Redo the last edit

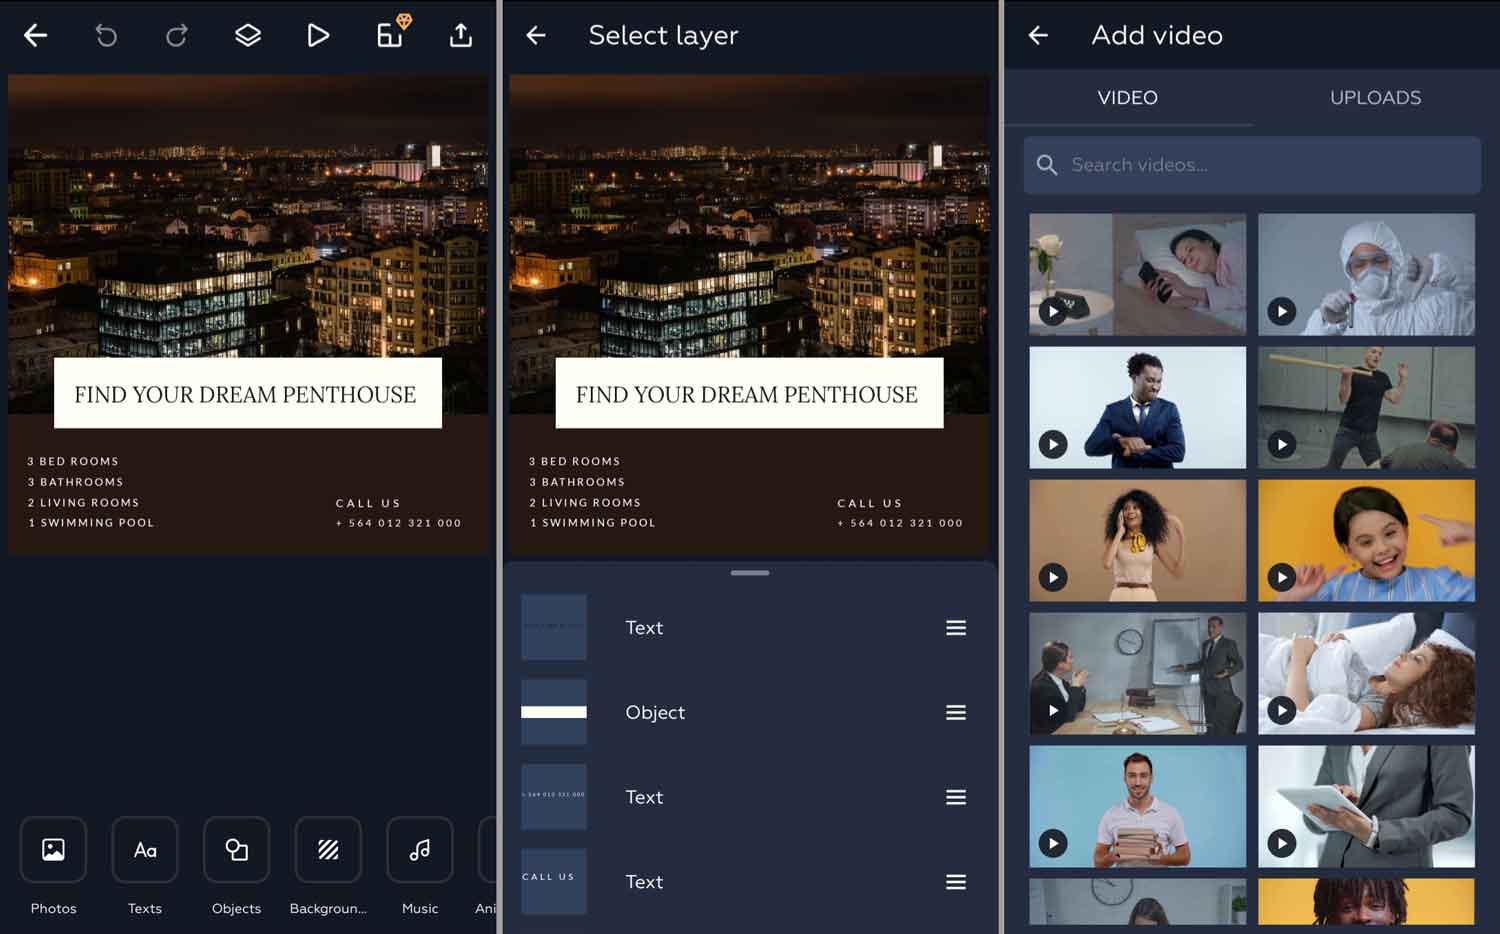tap(177, 36)
